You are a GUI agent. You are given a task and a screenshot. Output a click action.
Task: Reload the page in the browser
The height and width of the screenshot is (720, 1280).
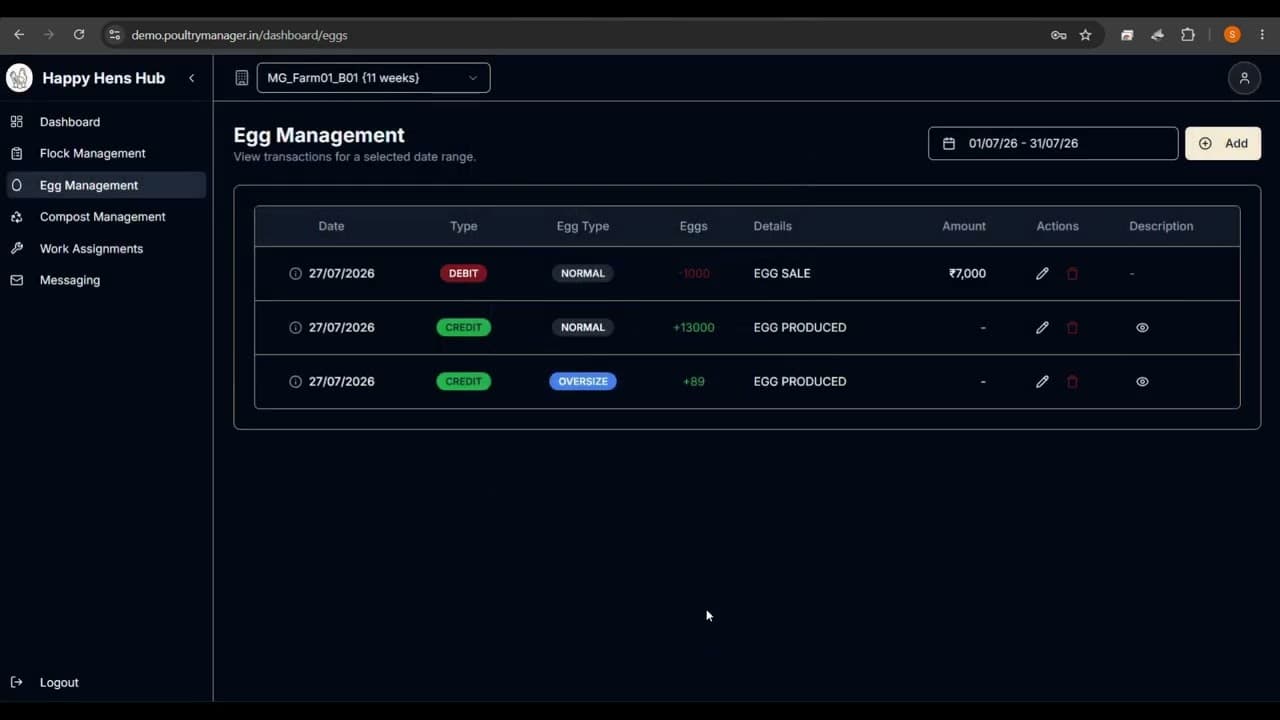coord(79,35)
